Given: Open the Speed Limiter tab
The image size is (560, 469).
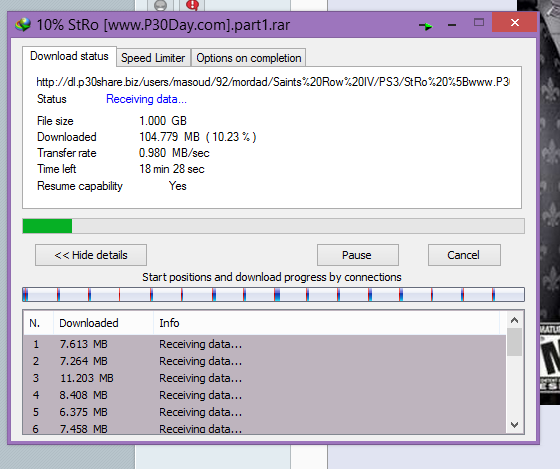Looking at the screenshot, I should [153, 58].
